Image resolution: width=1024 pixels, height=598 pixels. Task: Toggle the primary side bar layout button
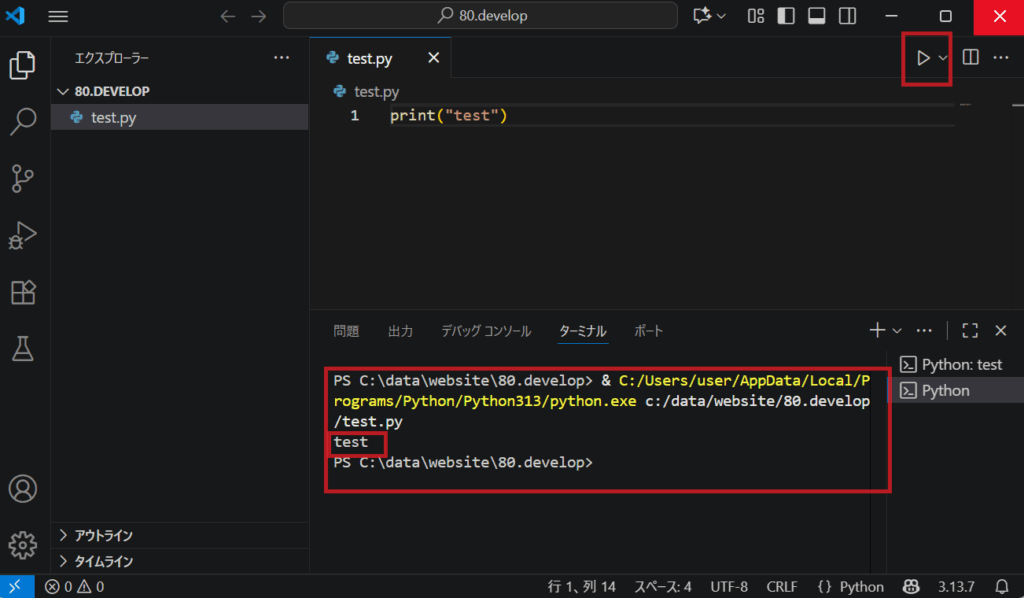pyautogui.click(x=786, y=16)
